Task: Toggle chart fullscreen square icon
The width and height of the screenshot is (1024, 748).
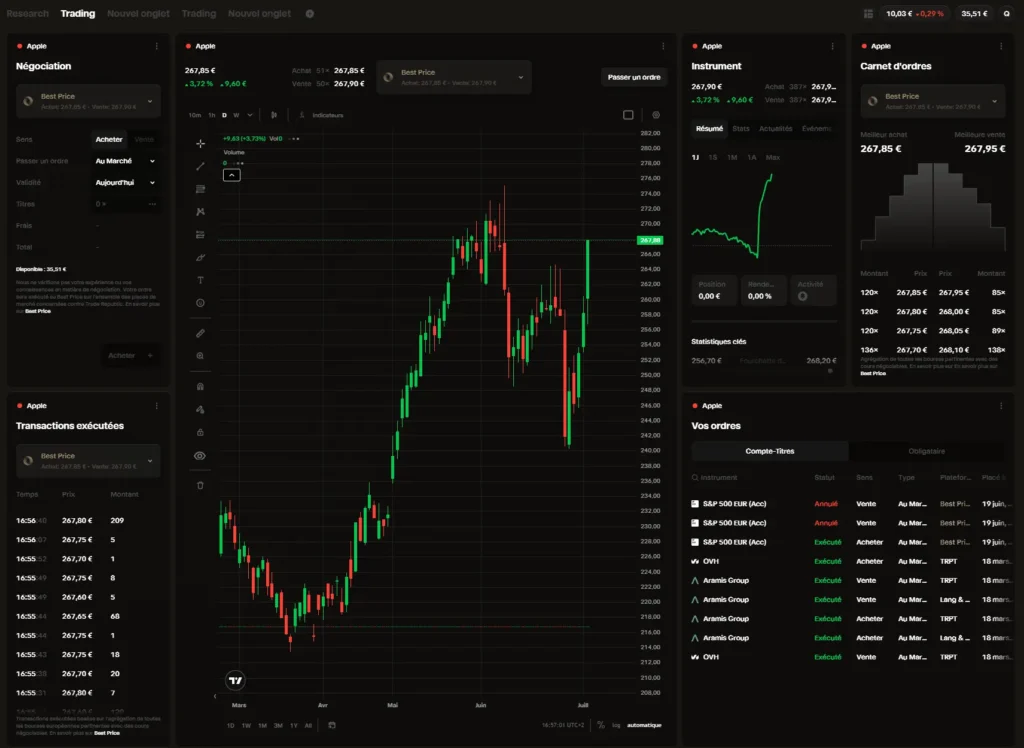Action: pyautogui.click(x=628, y=115)
